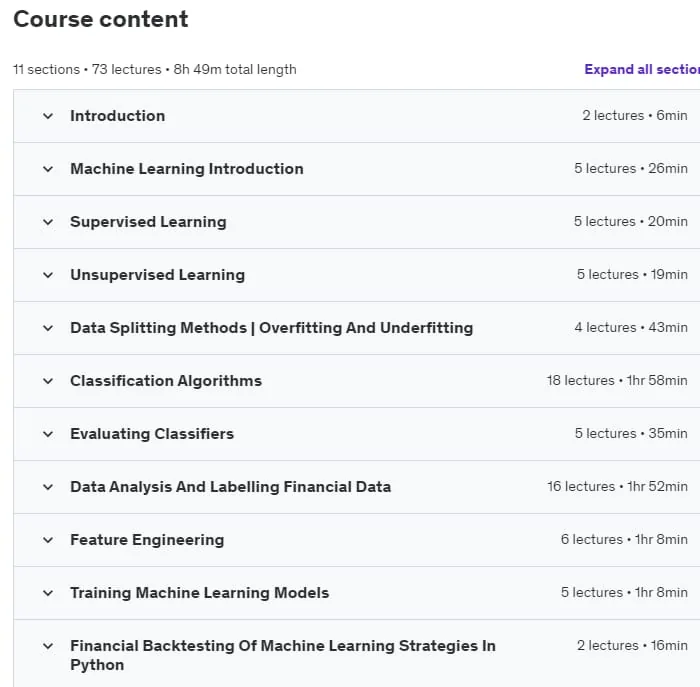Click chevron for Data Analysis And Labelling

click(48, 487)
